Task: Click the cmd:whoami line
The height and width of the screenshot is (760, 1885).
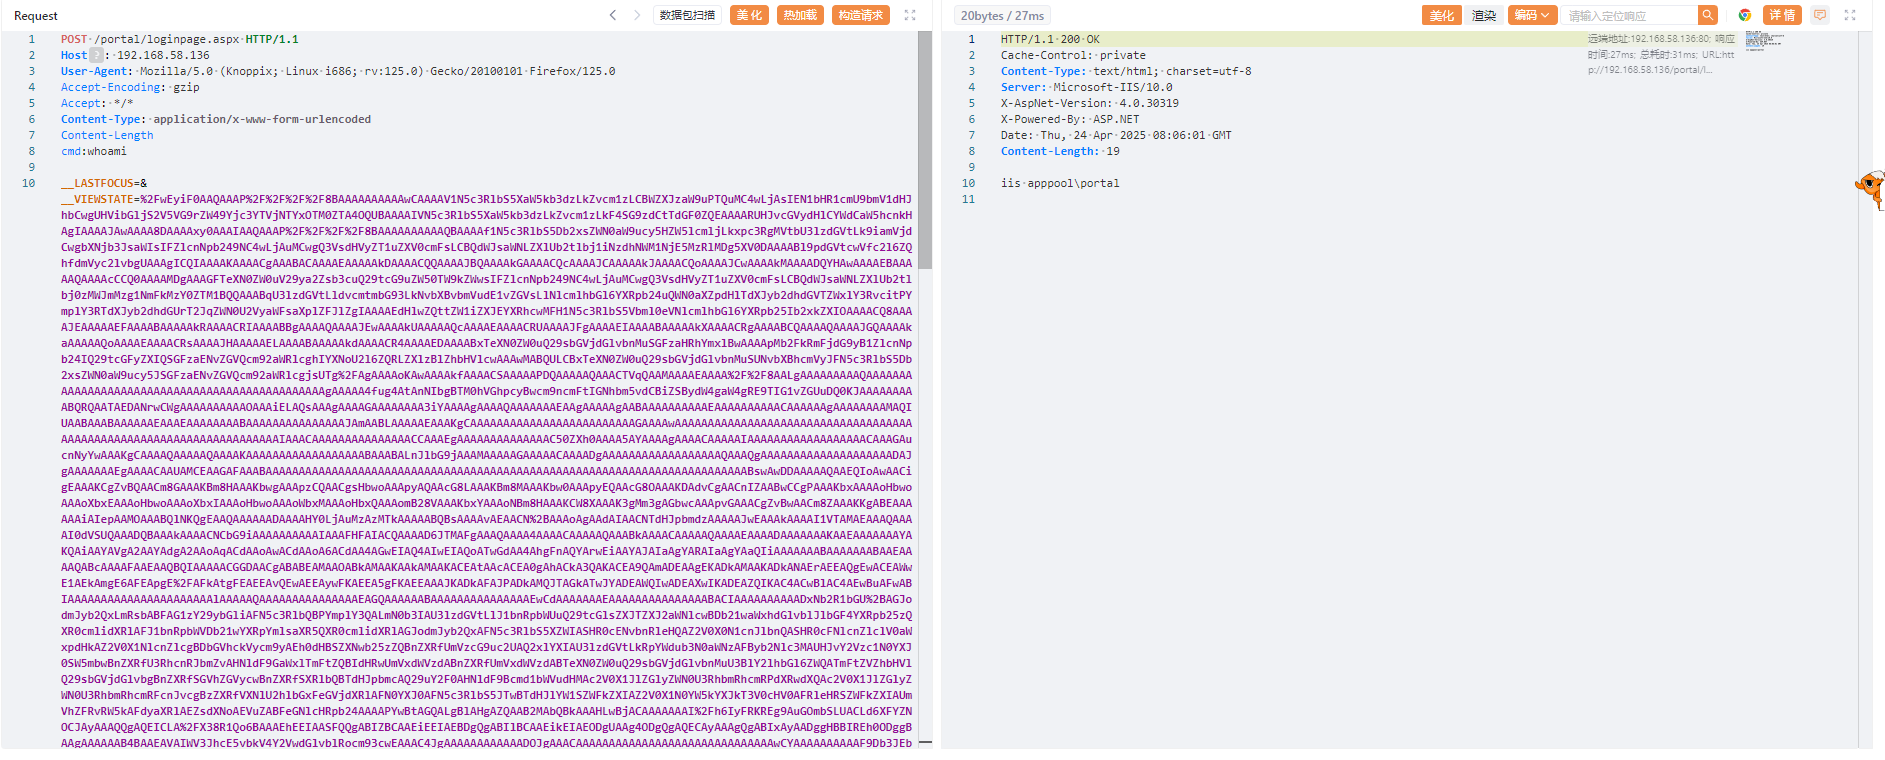Action: pyautogui.click(x=94, y=152)
